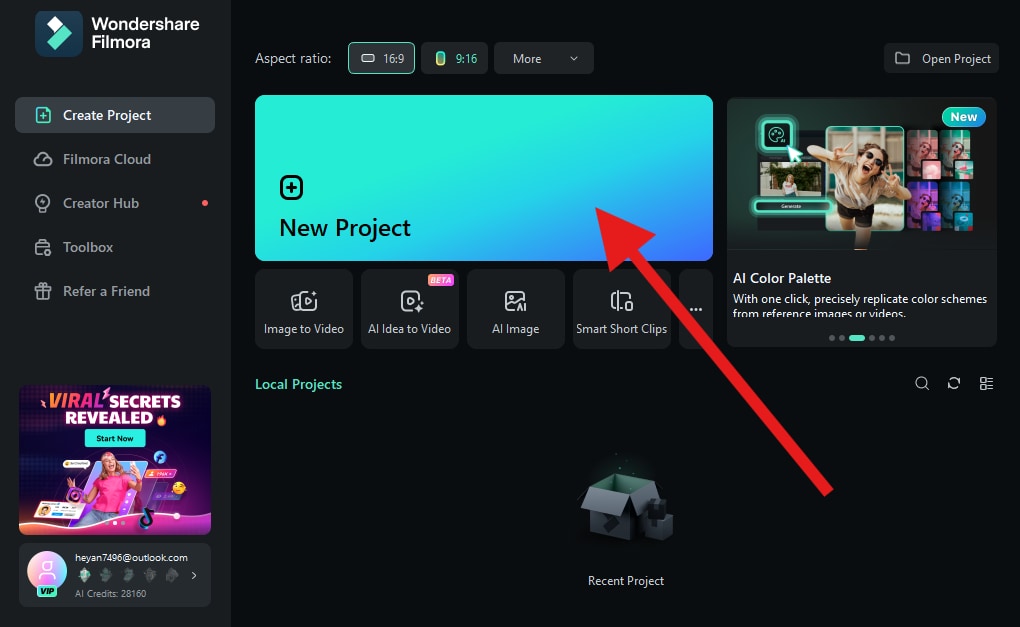1020x627 pixels.
Task: Click the Refer a Friend gift icon
Action: coord(43,291)
